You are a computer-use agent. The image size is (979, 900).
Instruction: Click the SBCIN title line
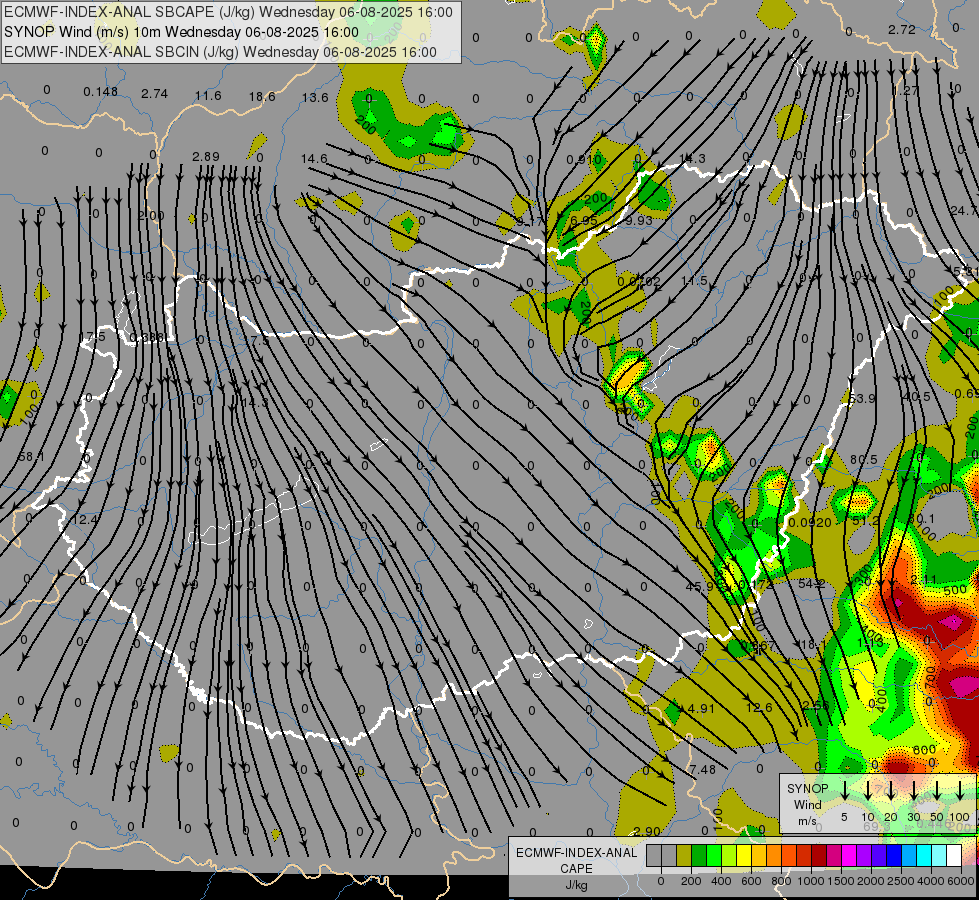coord(220,52)
